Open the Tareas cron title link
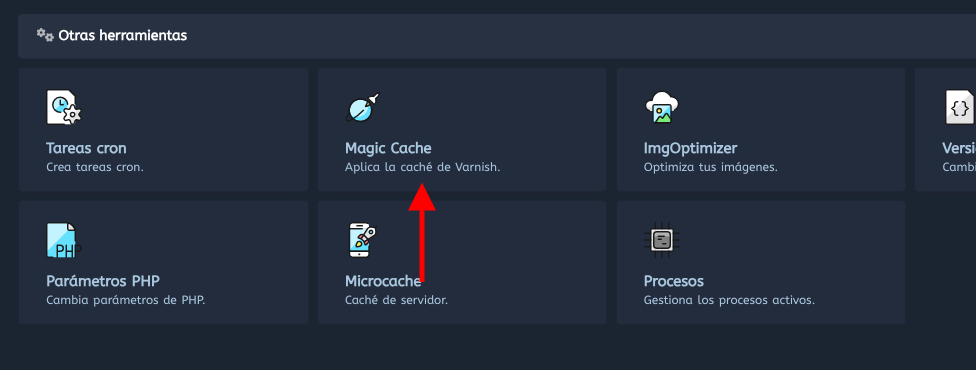This screenshot has height=370, width=976. 87,148
